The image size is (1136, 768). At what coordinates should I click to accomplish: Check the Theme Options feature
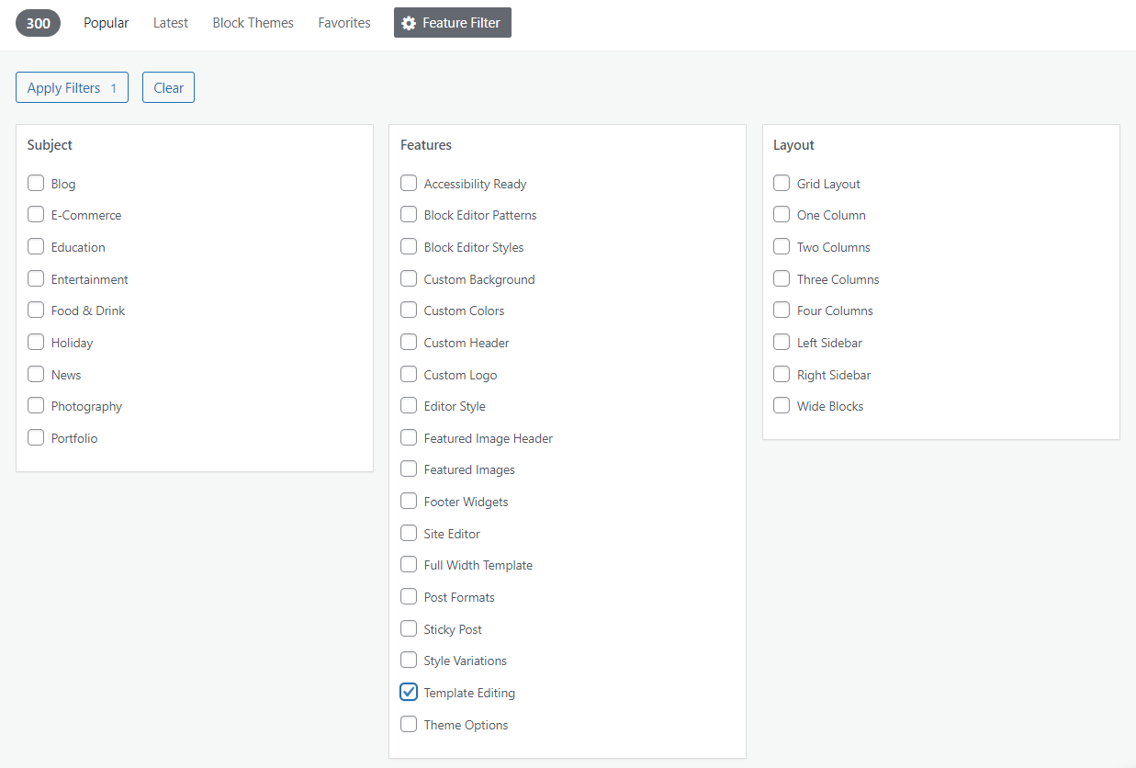coord(408,724)
